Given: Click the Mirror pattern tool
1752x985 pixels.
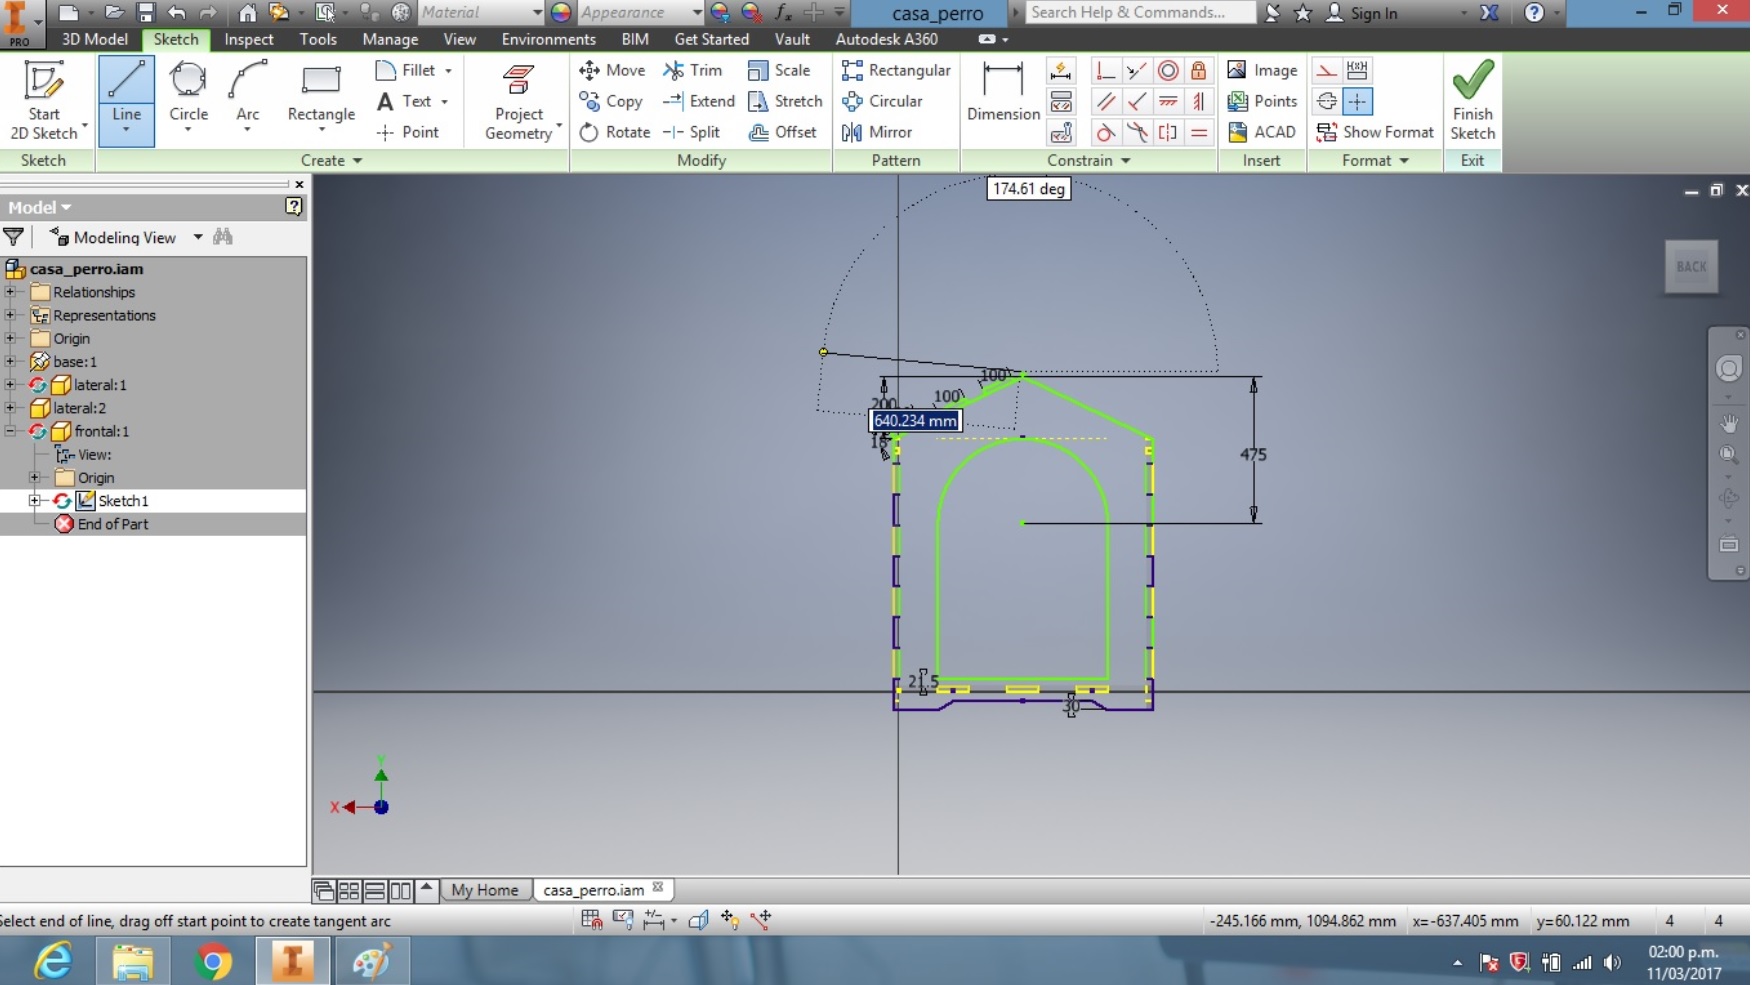Looking at the screenshot, I should (x=877, y=132).
